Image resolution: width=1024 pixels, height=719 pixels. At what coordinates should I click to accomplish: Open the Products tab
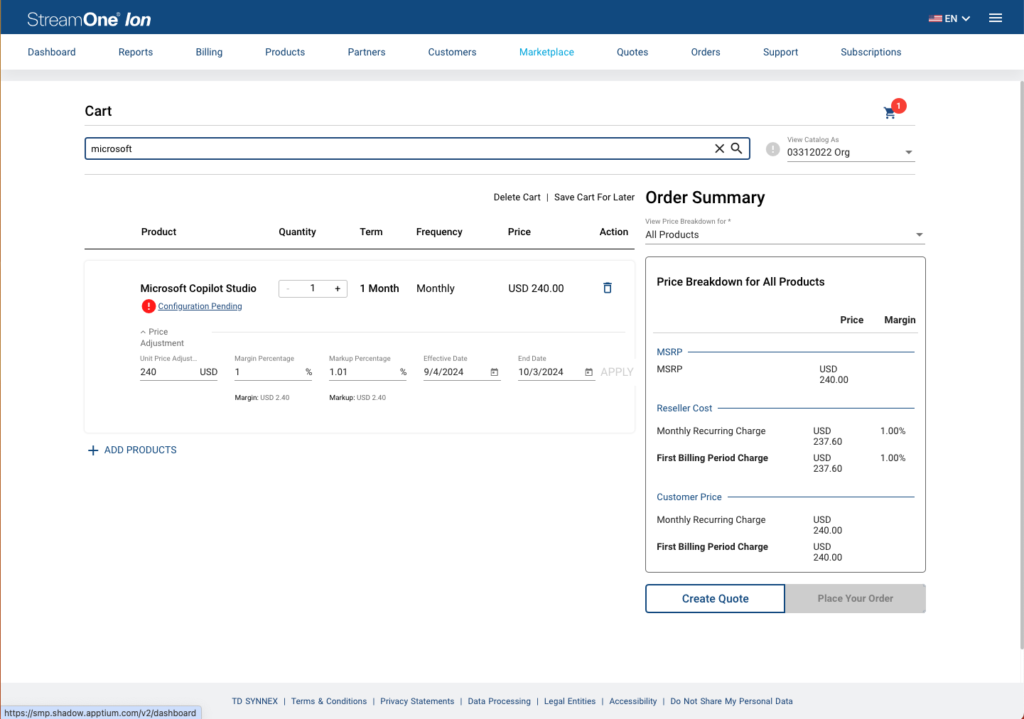click(285, 52)
